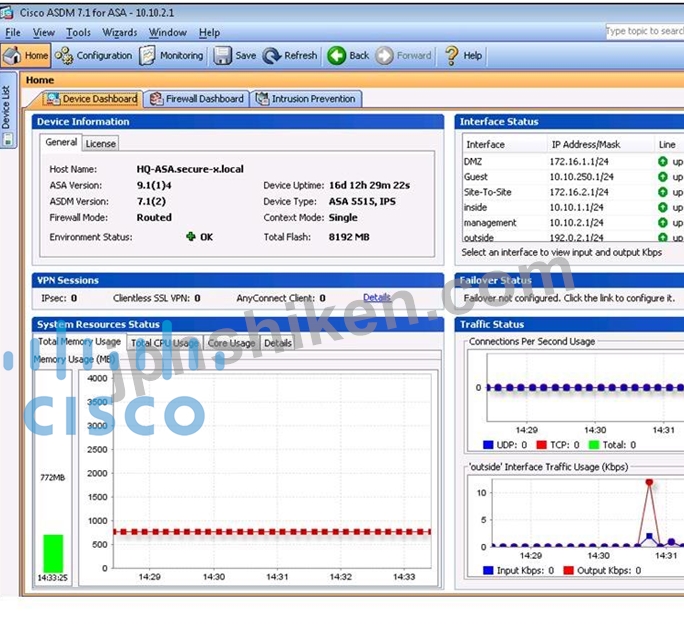Open VPN Sessions Details link
Screen dimensions: 684x641
[377, 298]
